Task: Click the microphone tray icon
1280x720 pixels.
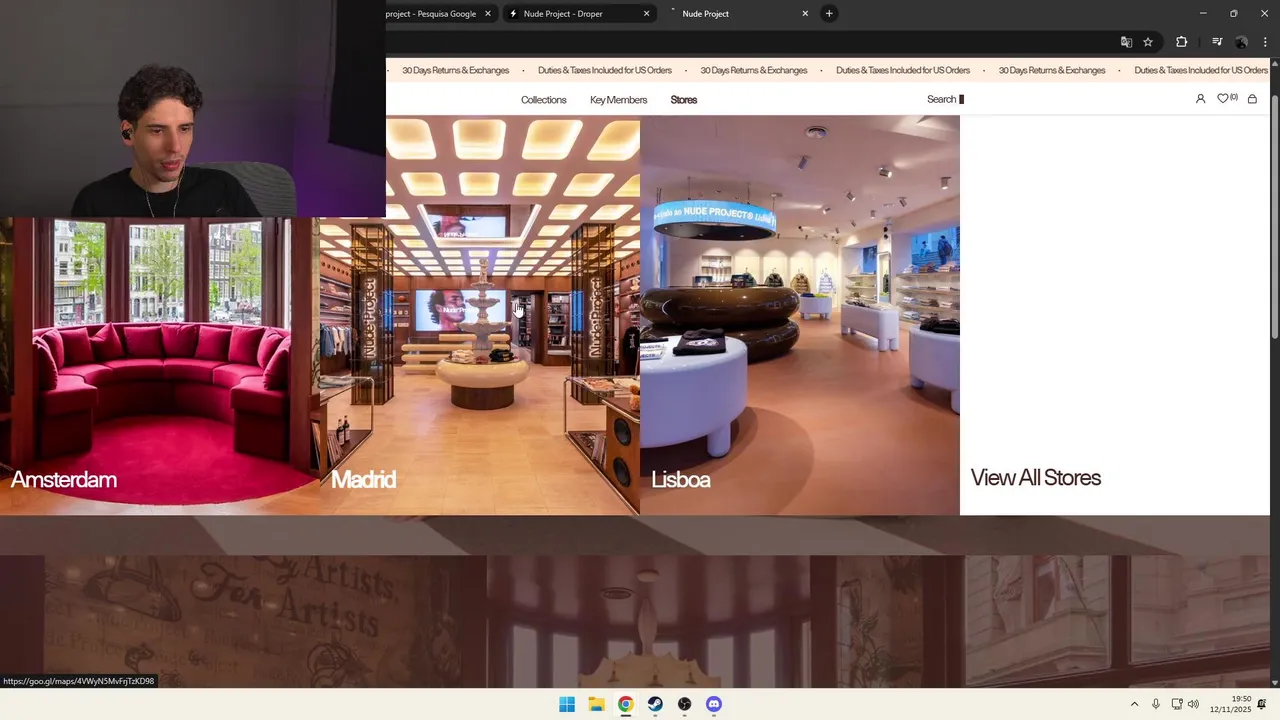Action: [x=1156, y=704]
